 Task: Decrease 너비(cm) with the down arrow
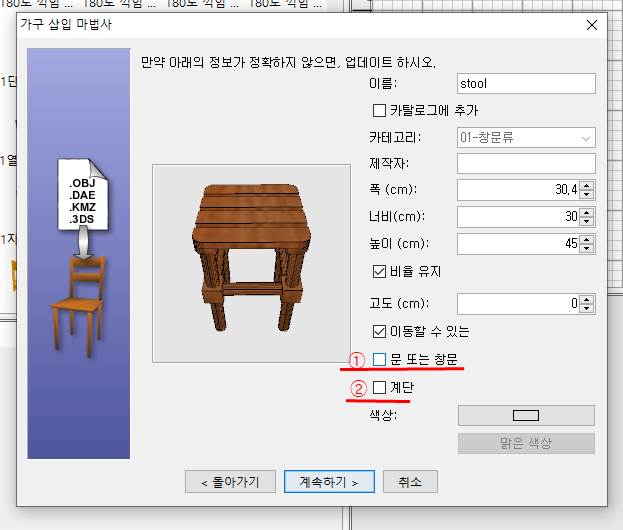pyautogui.click(x=587, y=221)
